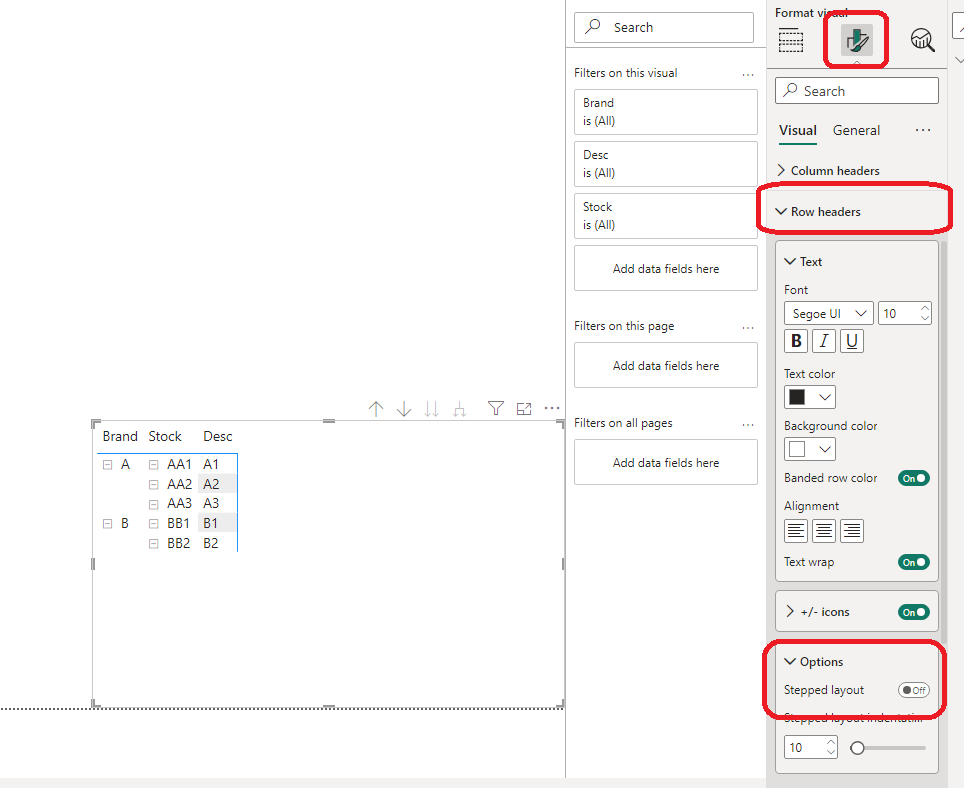The height and width of the screenshot is (788, 964).
Task: Turn off Text wrap toggle
Action: (914, 562)
